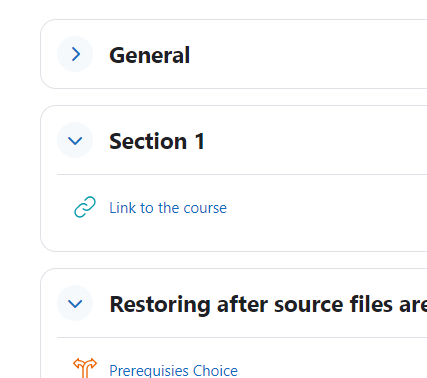Screen dimensions: 427x378
Task: Select the Restoring after source files heading
Action: click(x=268, y=304)
